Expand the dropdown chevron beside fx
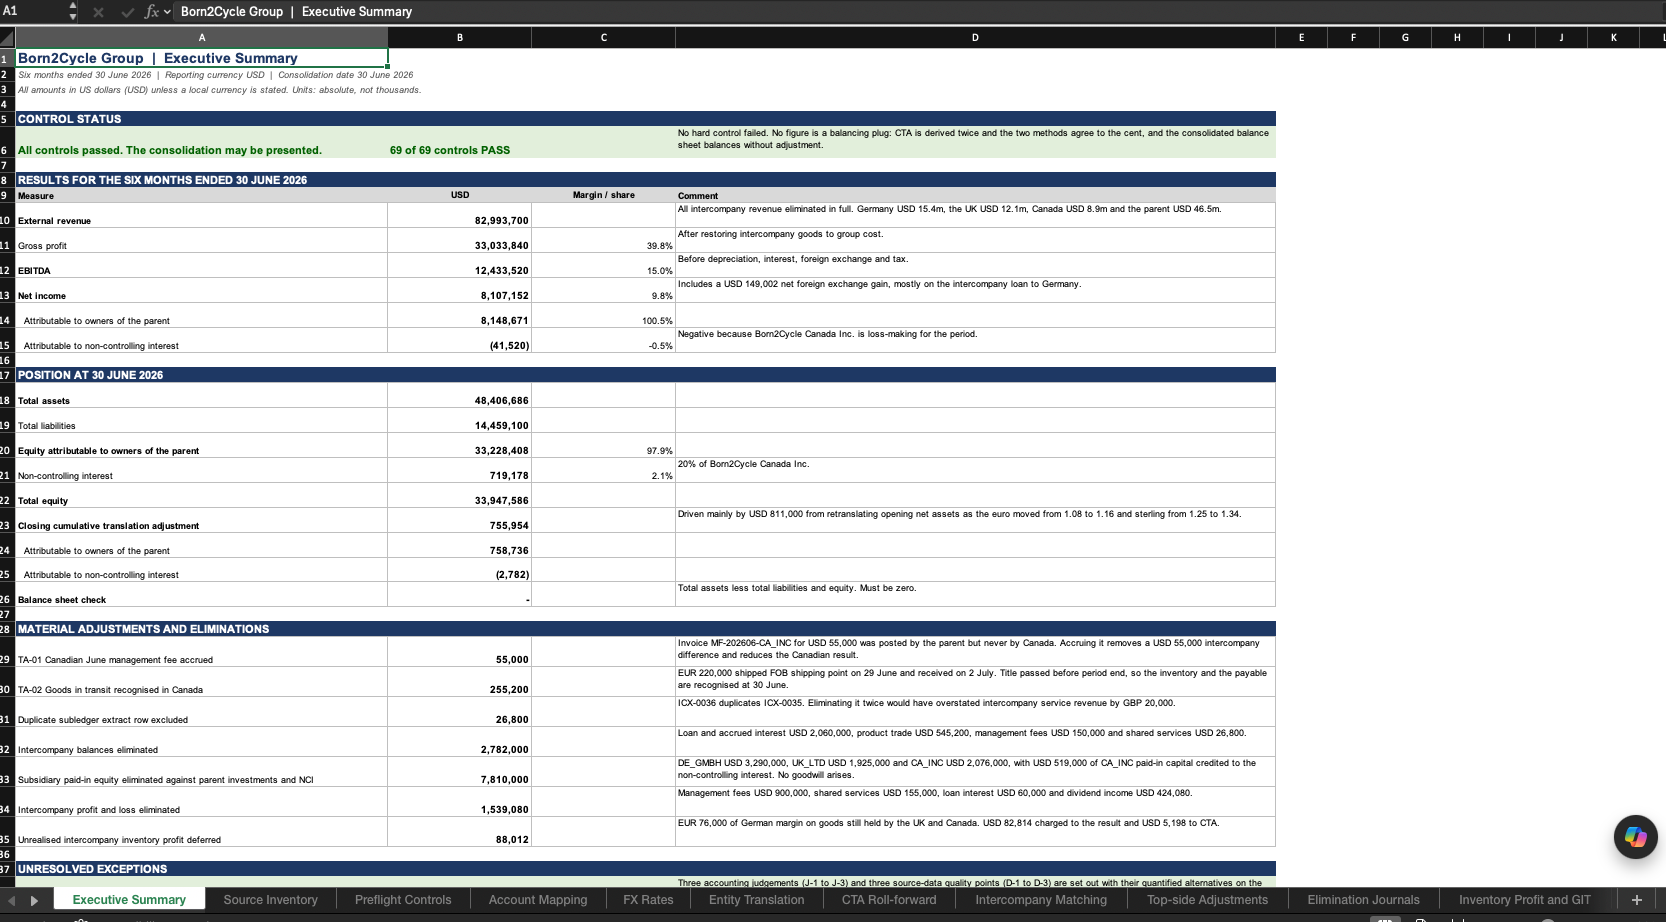Screen dimensions: 1666x922 tap(167, 12)
